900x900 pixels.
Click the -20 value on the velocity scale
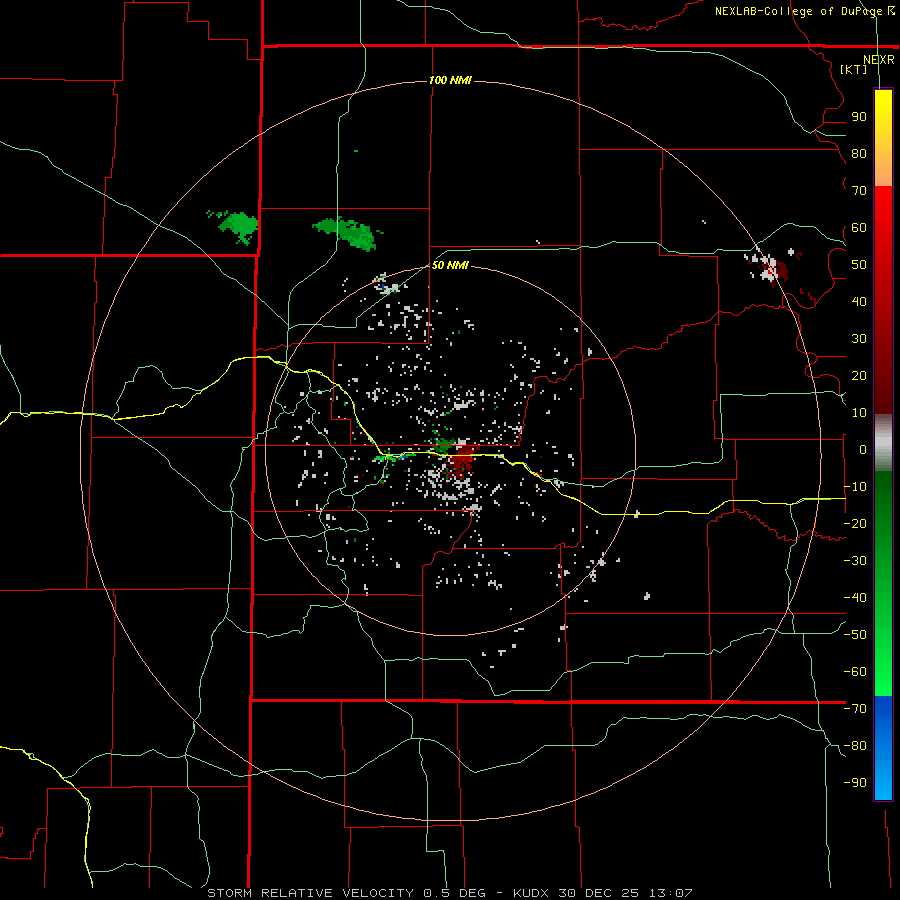click(855, 523)
